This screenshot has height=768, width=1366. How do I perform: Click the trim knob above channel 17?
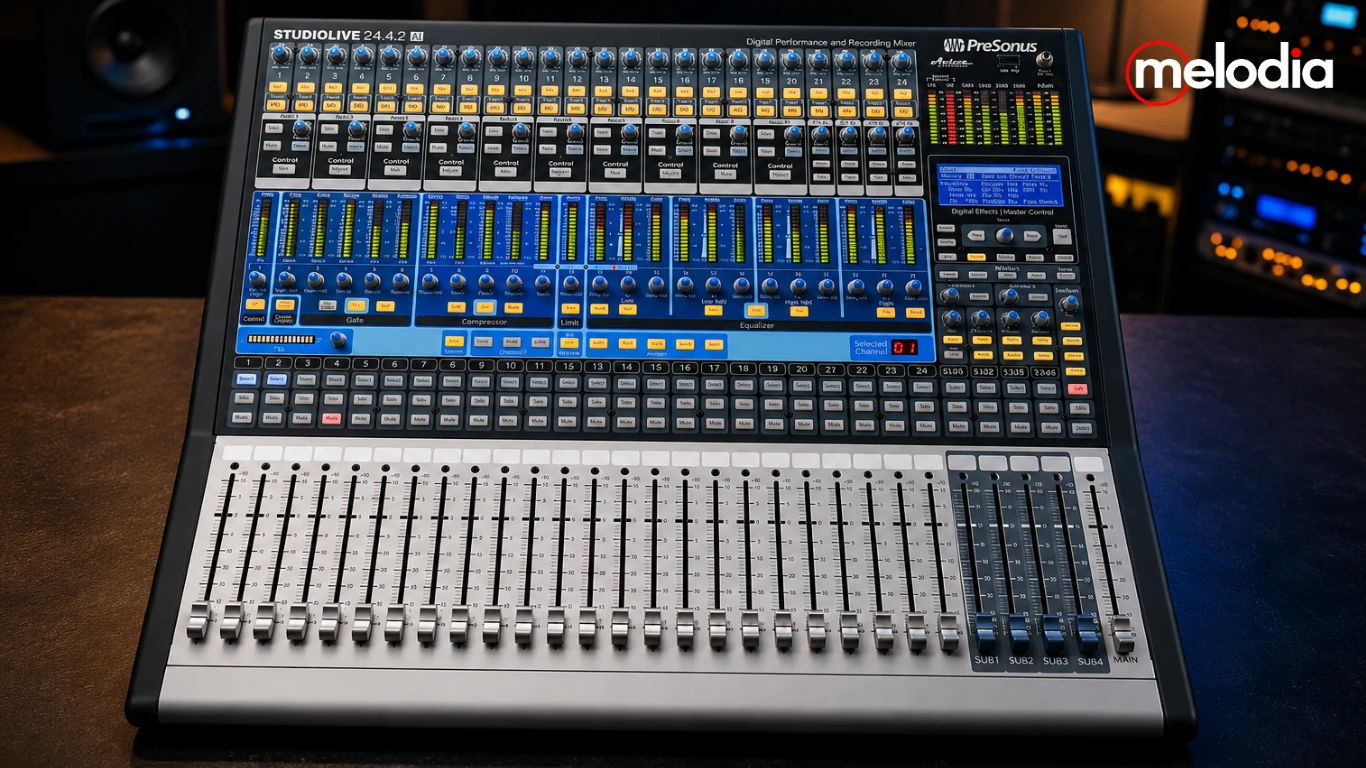pyautogui.click(x=711, y=59)
